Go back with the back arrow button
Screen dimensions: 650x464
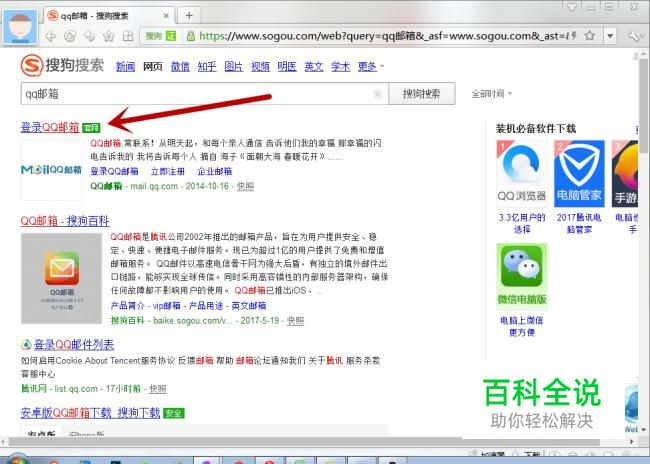point(51,36)
